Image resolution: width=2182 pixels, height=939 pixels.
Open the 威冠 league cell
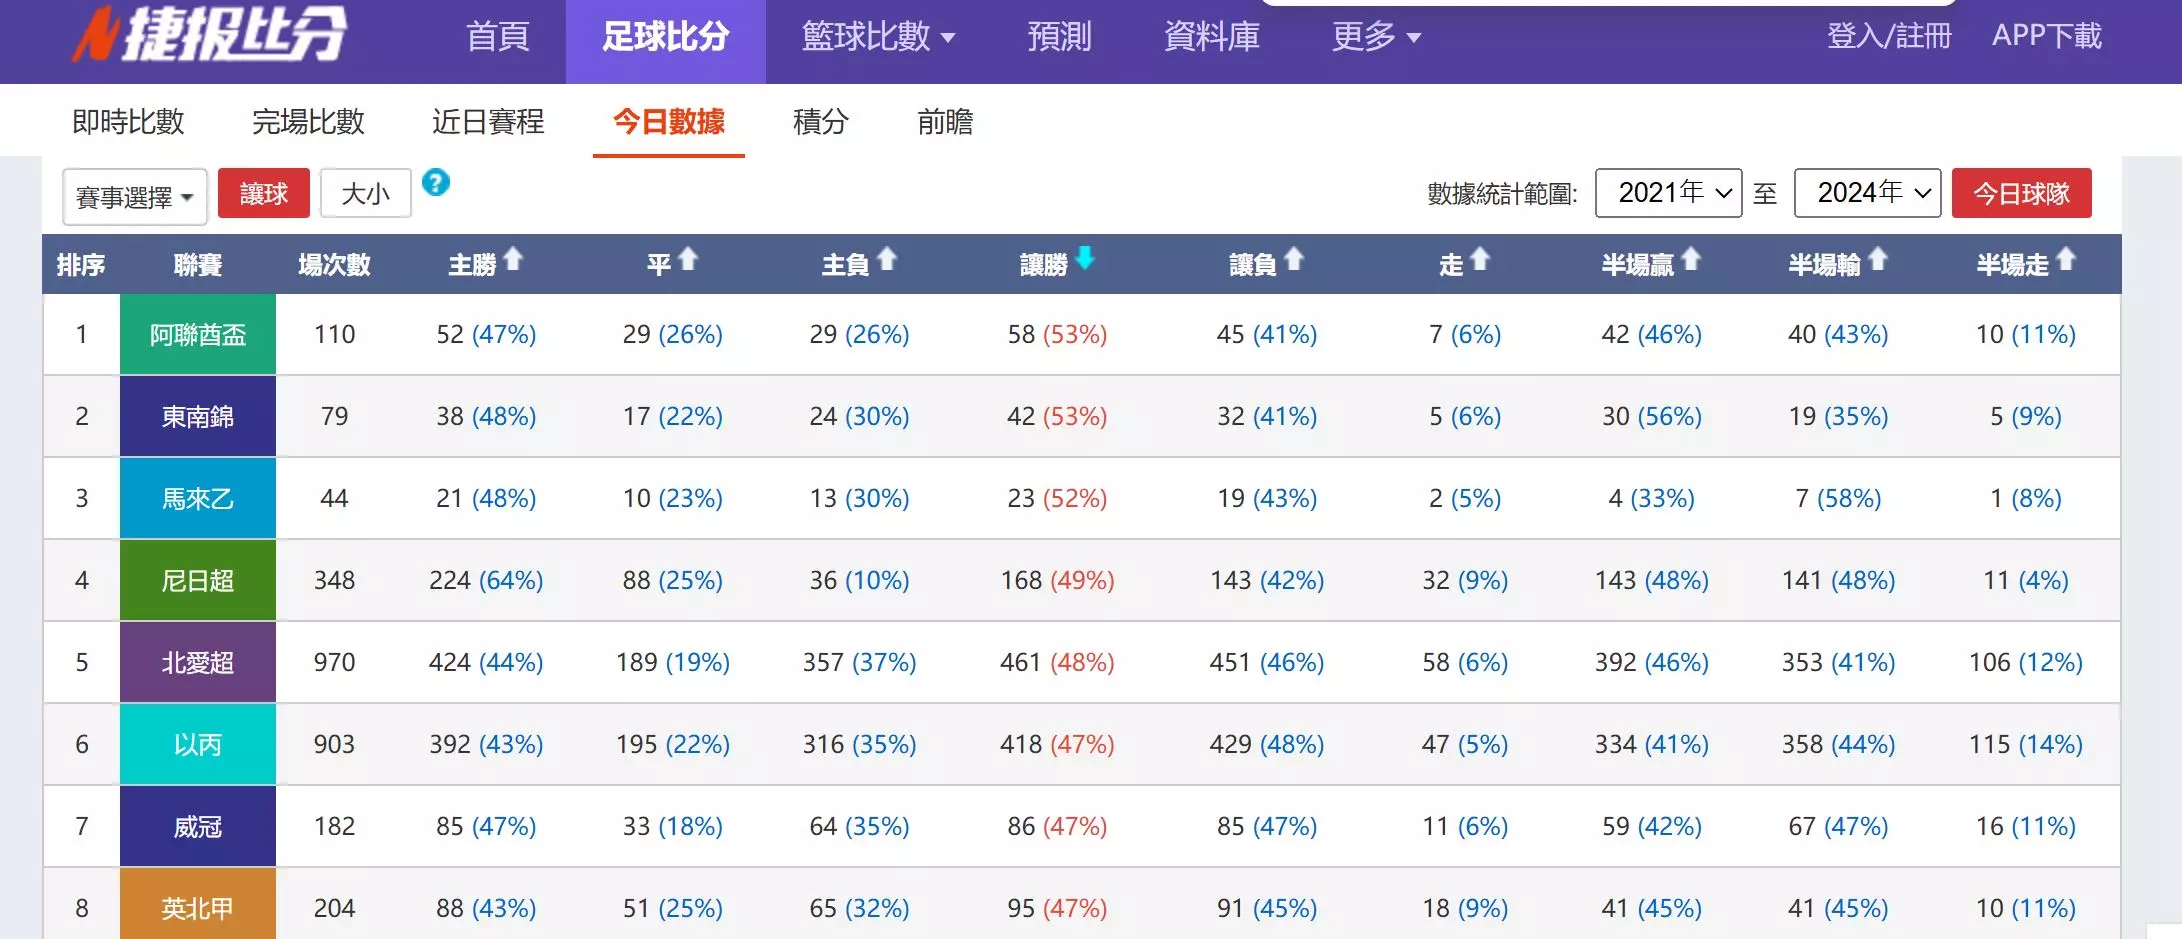tap(198, 826)
